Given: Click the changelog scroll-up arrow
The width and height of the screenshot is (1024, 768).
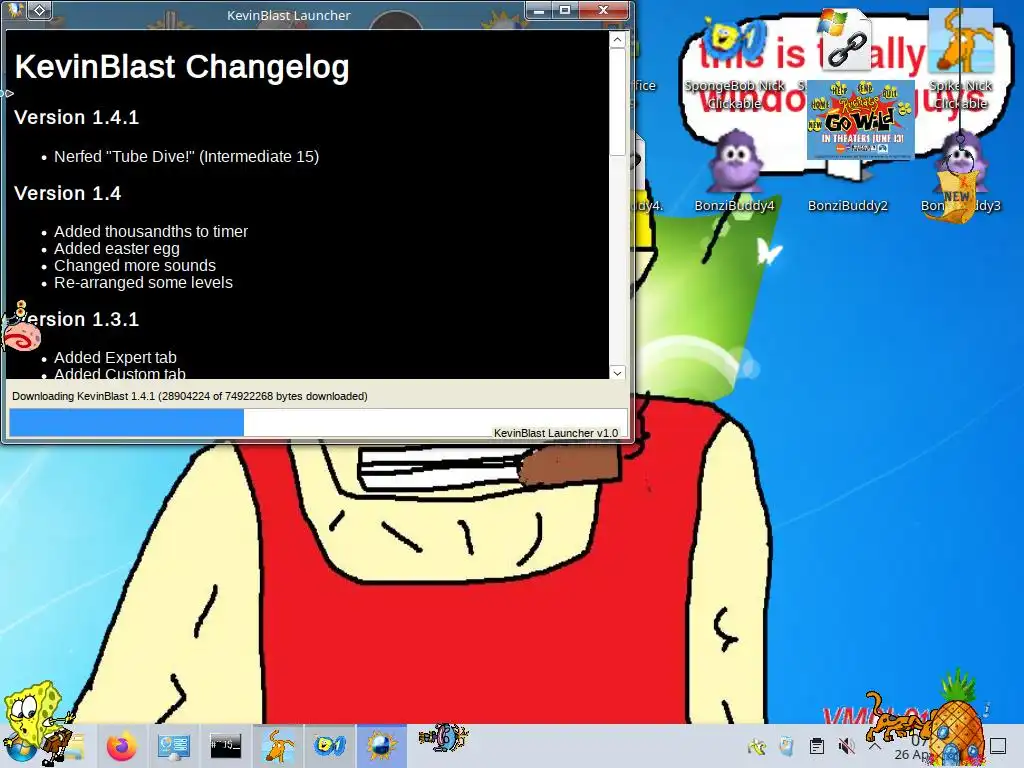Looking at the screenshot, I should [x=617, y=40].
